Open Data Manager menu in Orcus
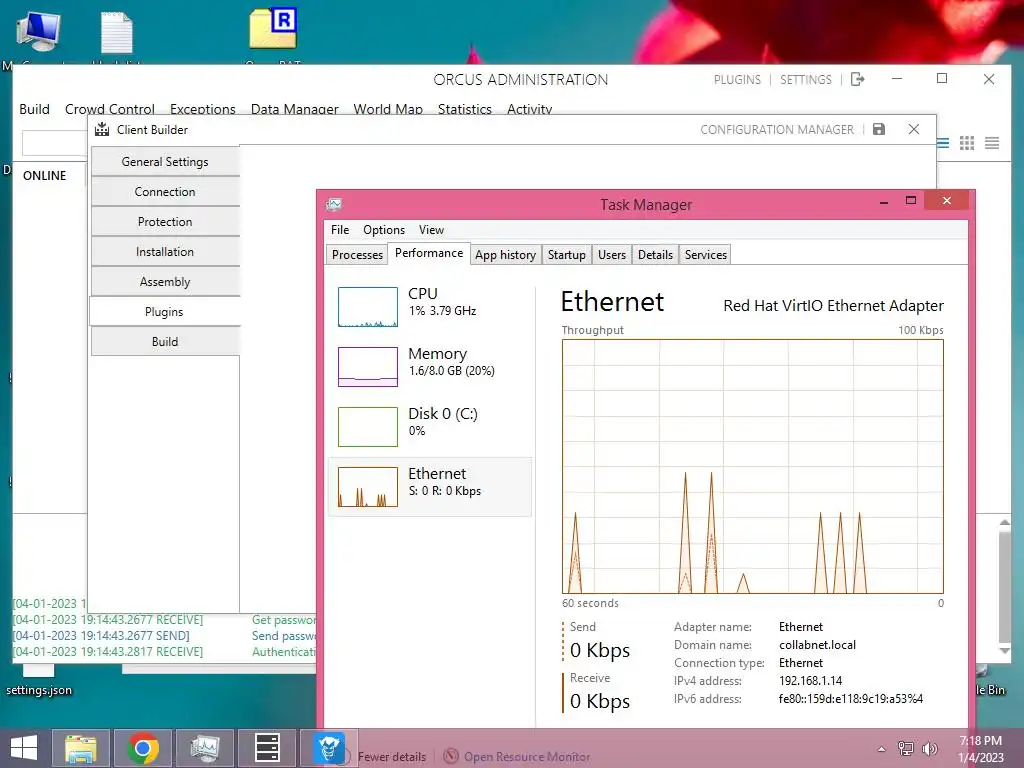This screenshot has height=768, width=1024. pos(295,109)
